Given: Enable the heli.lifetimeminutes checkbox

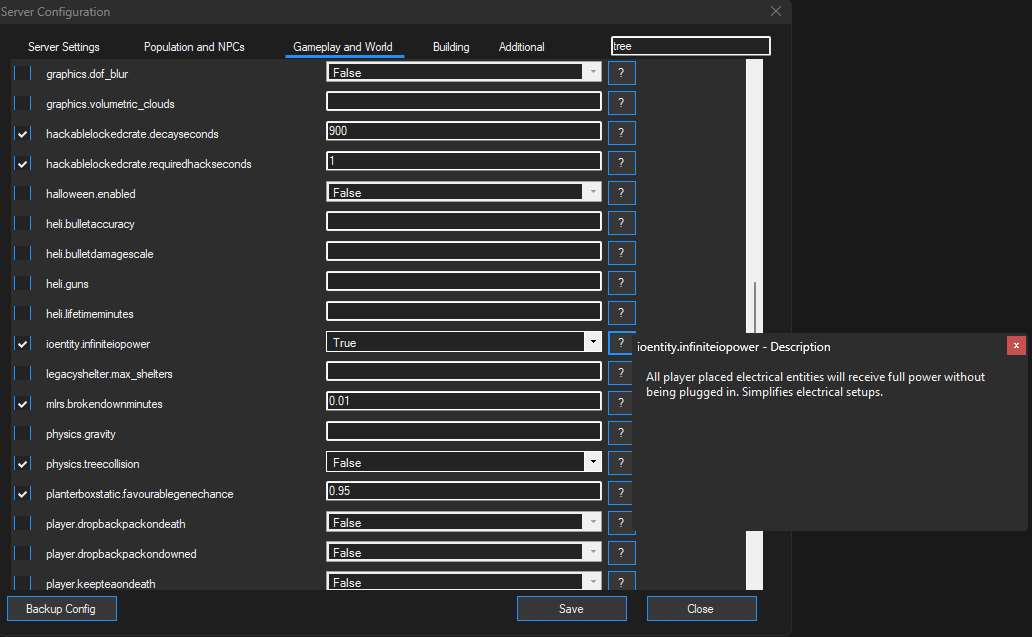Looking at the screenshot, I should [x=22, y=313].
